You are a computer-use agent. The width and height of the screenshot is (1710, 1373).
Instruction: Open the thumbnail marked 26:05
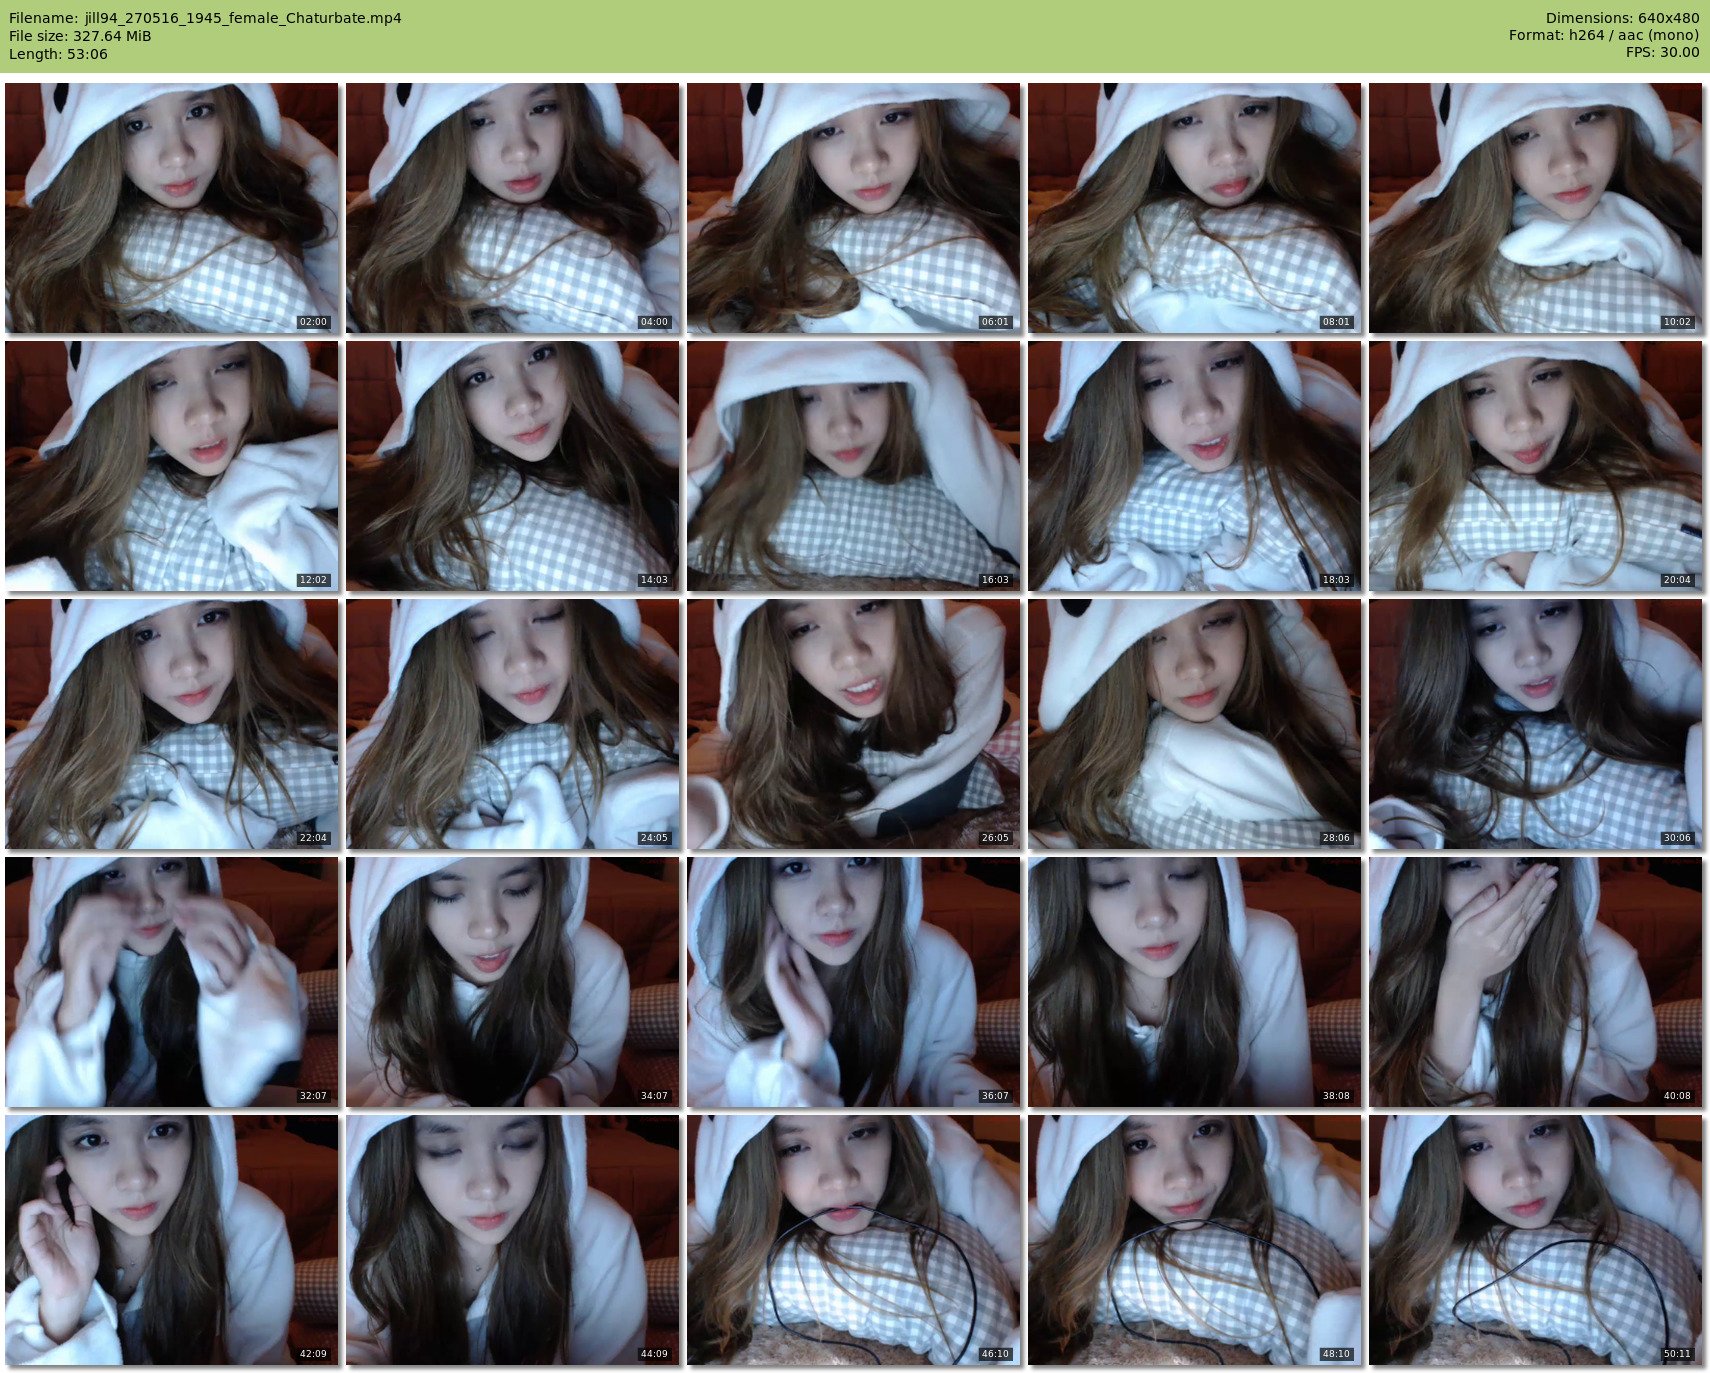click(853, 724)
